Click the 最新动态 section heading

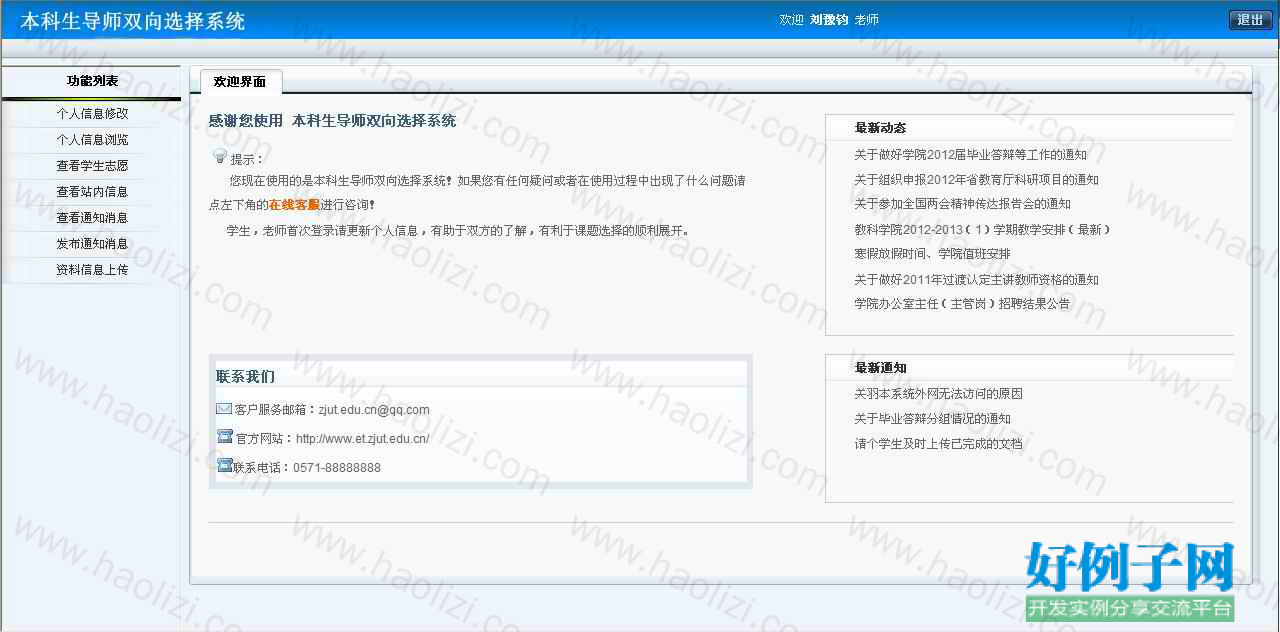[x=880, y=128]
